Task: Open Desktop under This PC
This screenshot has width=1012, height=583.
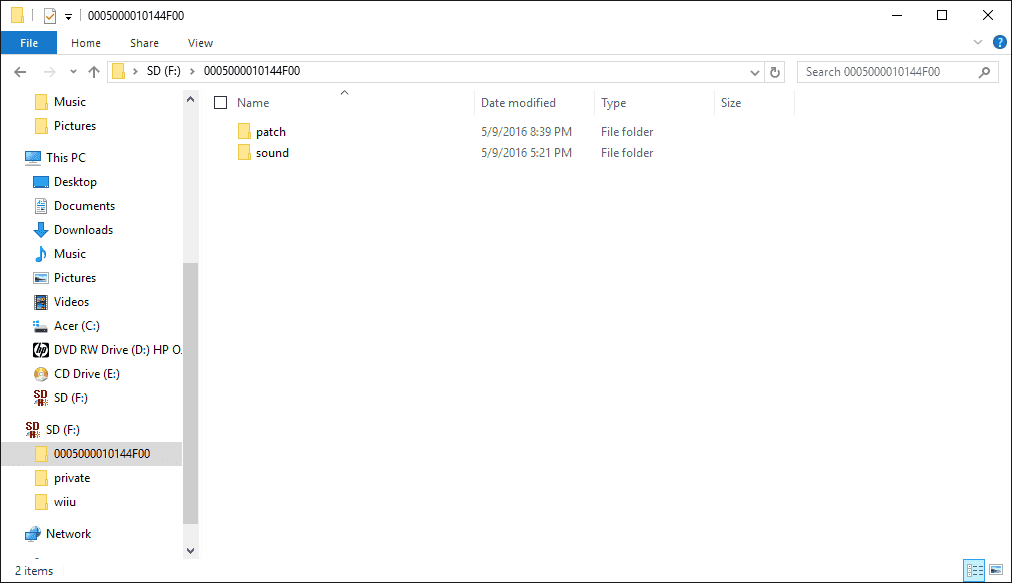Action: tap(75, 182)
